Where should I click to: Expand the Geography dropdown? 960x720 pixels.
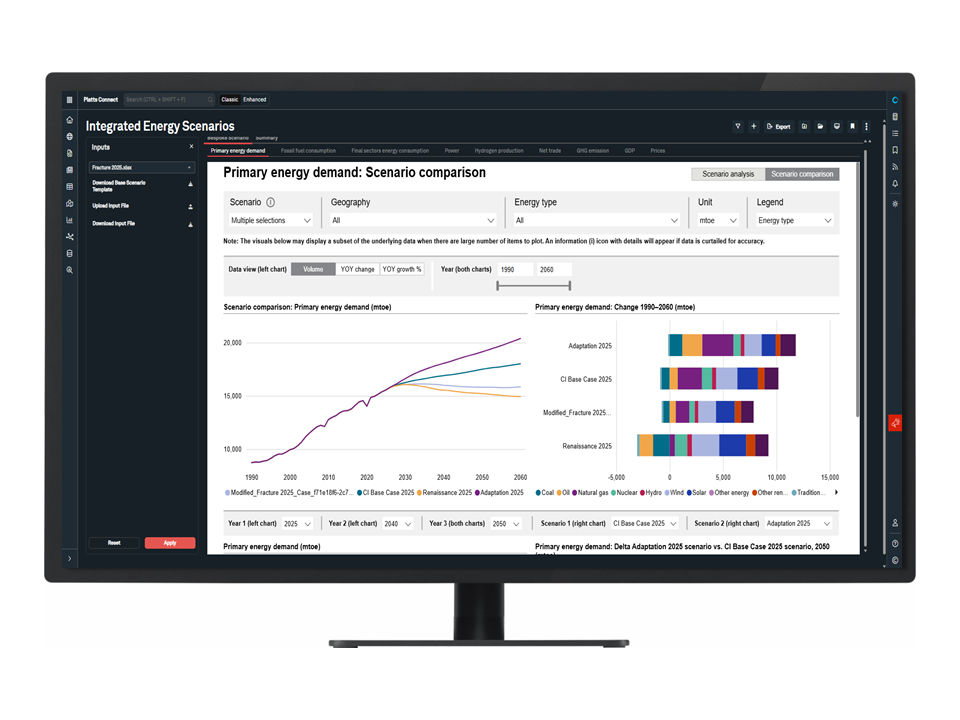click(412, 220)
